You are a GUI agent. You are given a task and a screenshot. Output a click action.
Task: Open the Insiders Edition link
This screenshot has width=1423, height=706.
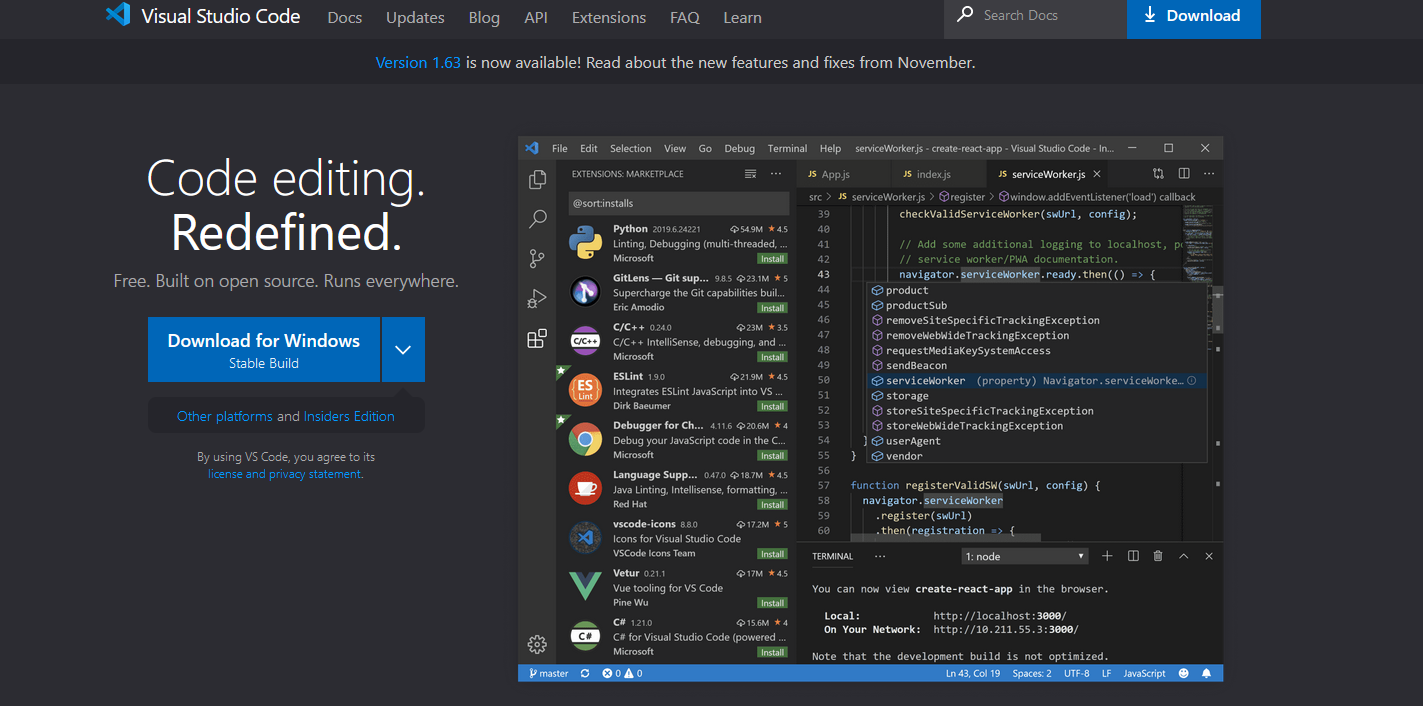tap(349, 416)
